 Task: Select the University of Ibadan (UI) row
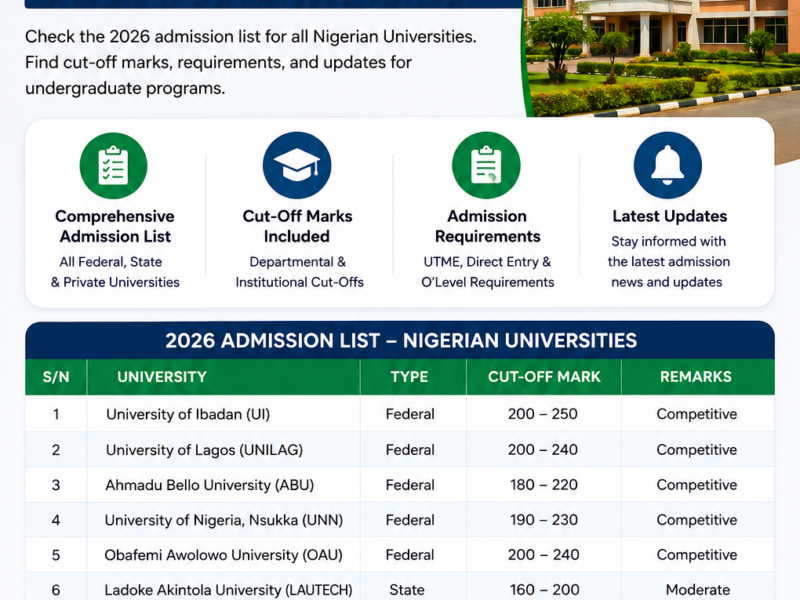pos(400,414)
